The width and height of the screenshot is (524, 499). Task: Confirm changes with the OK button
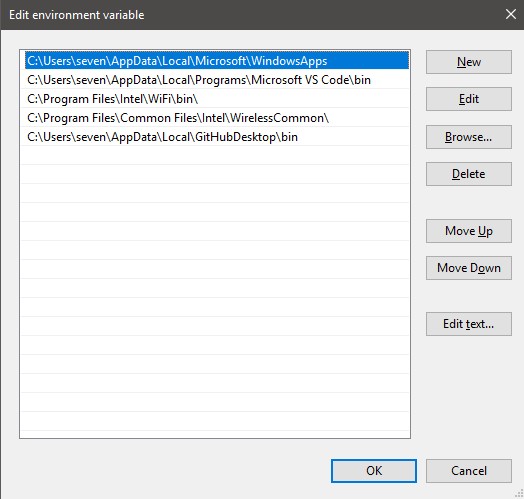374,471
